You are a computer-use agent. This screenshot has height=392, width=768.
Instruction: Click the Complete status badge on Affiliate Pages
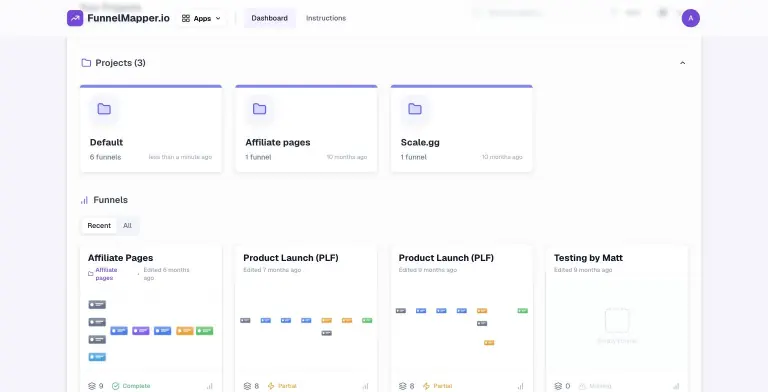[x=131, y=386]
